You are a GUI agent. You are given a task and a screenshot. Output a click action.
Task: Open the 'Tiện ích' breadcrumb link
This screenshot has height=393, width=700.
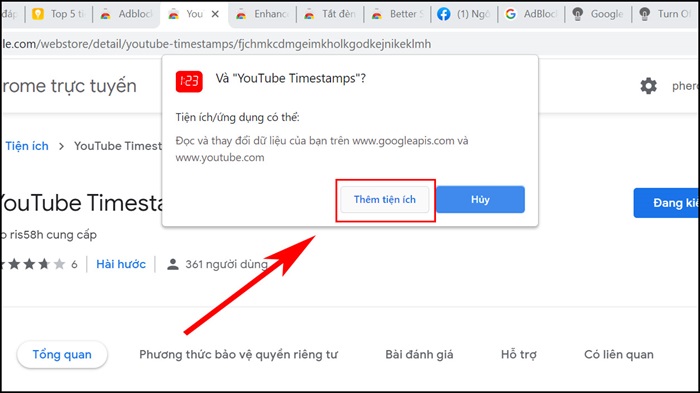pyautogui.click(x=27, y=146)
